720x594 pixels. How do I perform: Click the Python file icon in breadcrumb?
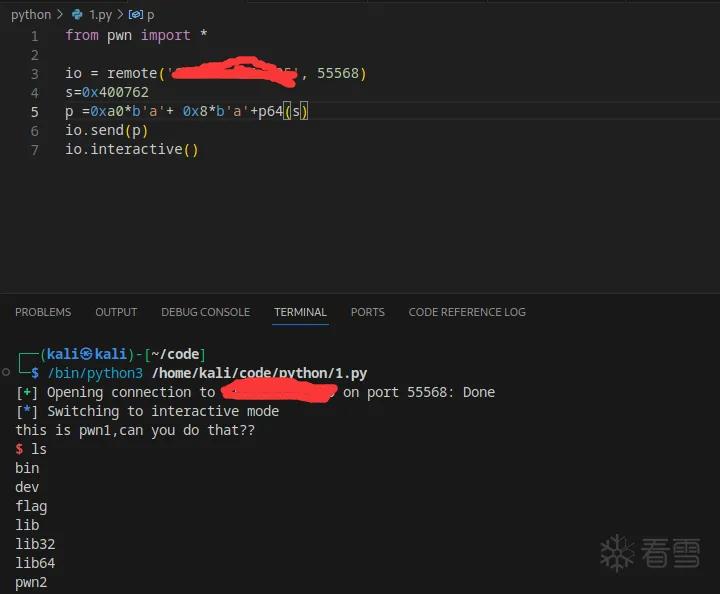77,15
